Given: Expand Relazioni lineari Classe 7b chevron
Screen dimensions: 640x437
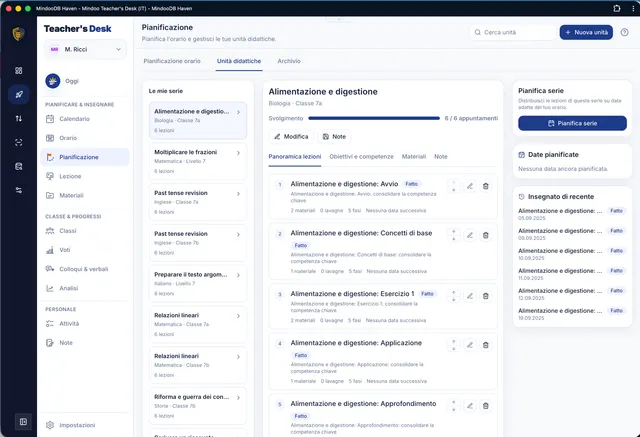Looking at the screenshot, I should pyautogui.click(x=238, y=357).
